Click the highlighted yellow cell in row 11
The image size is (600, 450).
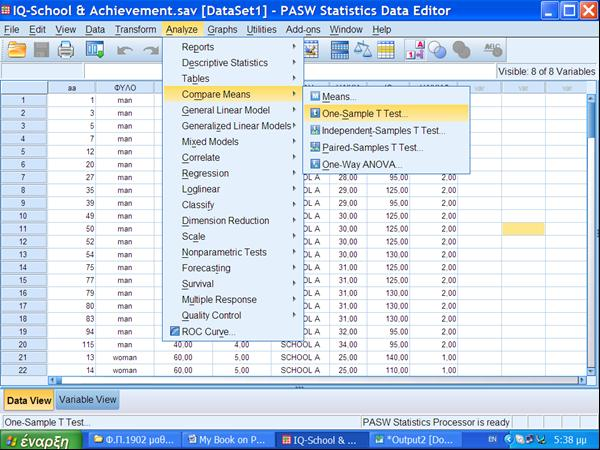point(523,229)
